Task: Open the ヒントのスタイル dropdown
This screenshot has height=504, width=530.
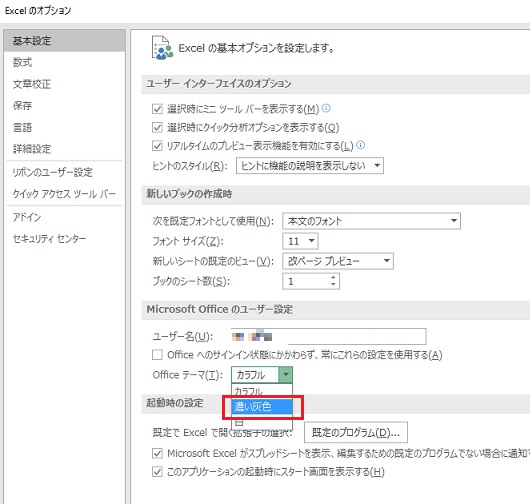Action: pos(310,166)
